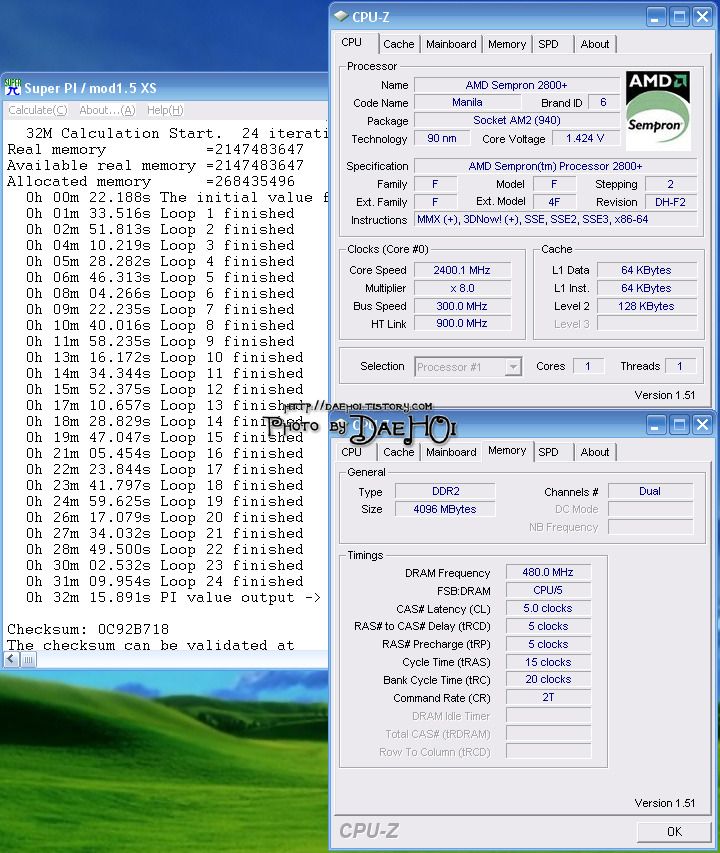Select Memory tab in lower CPU-Z window

click(x=507, y=450)
